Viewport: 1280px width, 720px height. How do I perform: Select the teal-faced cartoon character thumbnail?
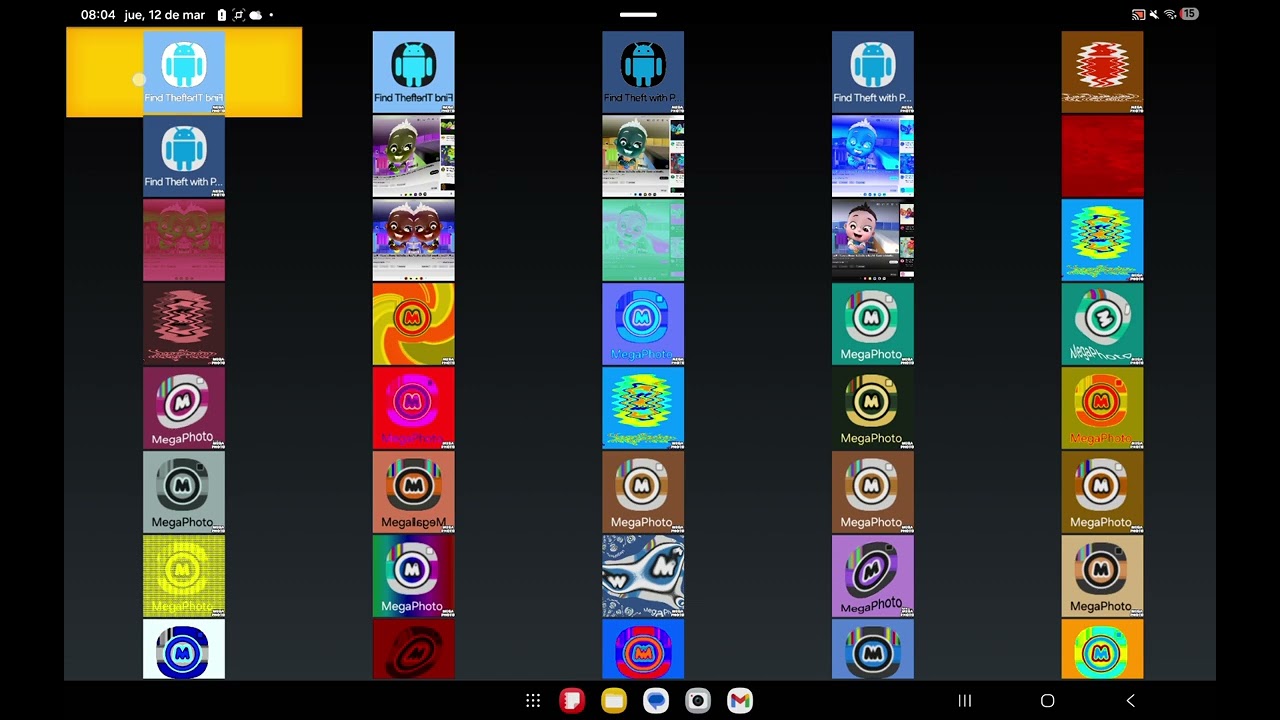(643, 156)
